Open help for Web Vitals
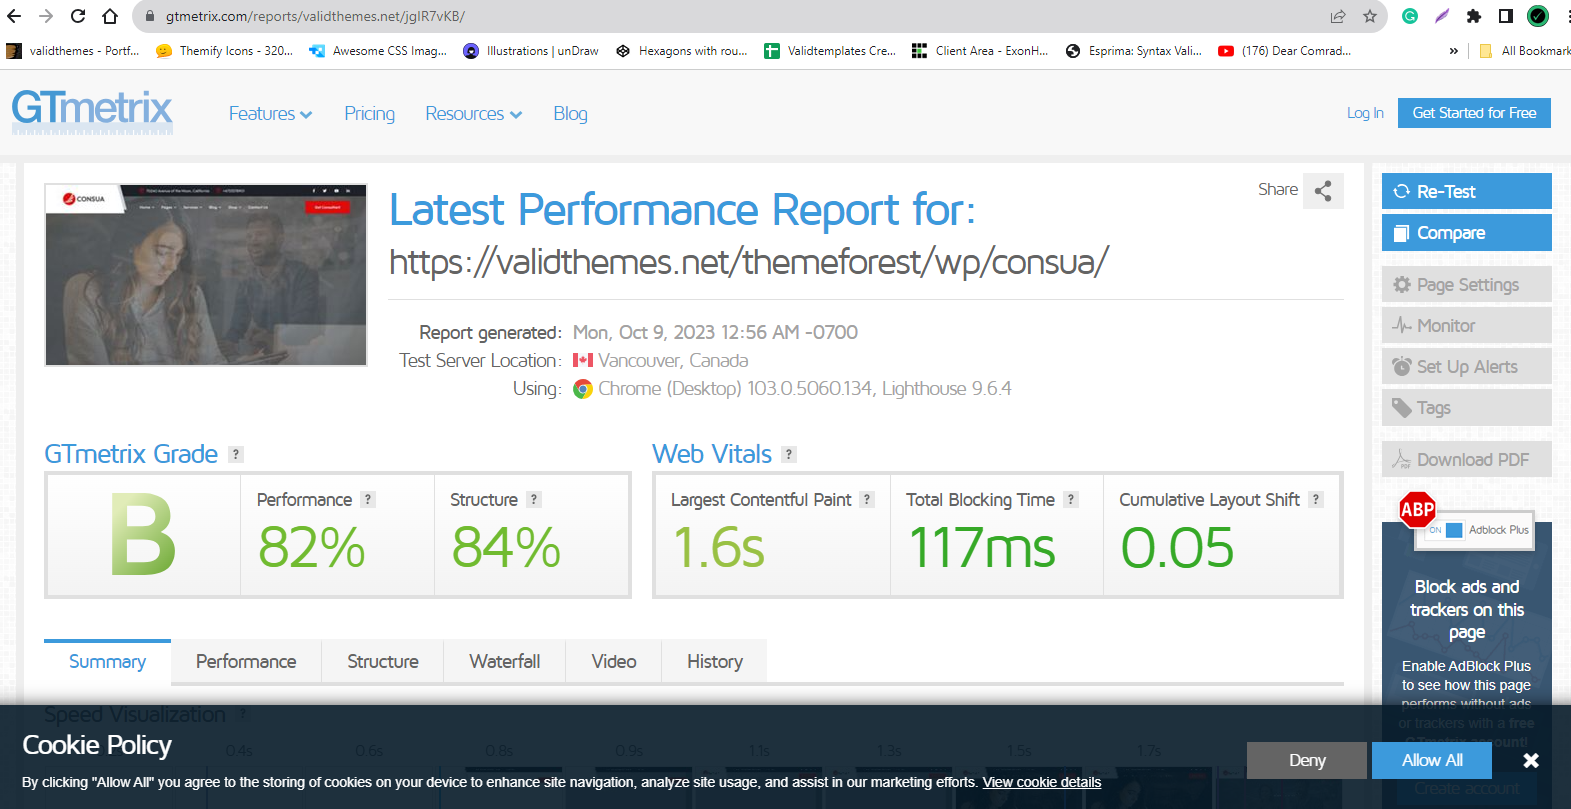The image size is (1571, 809). pyautogui.click(x=789, y=454)
